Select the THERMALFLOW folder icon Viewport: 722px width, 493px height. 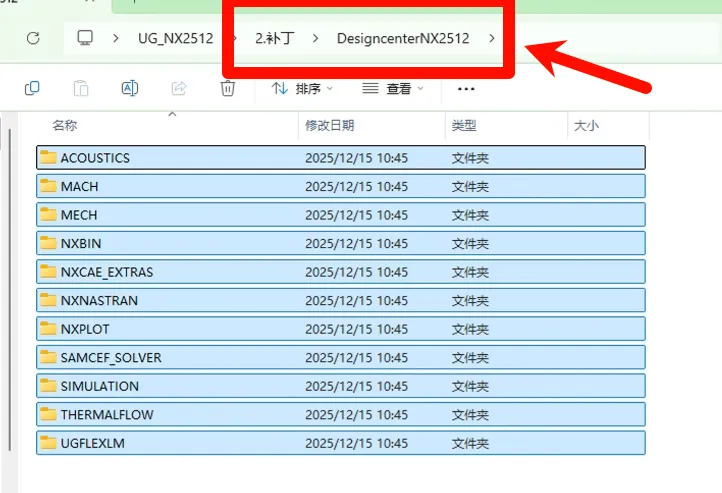point(48,414)
